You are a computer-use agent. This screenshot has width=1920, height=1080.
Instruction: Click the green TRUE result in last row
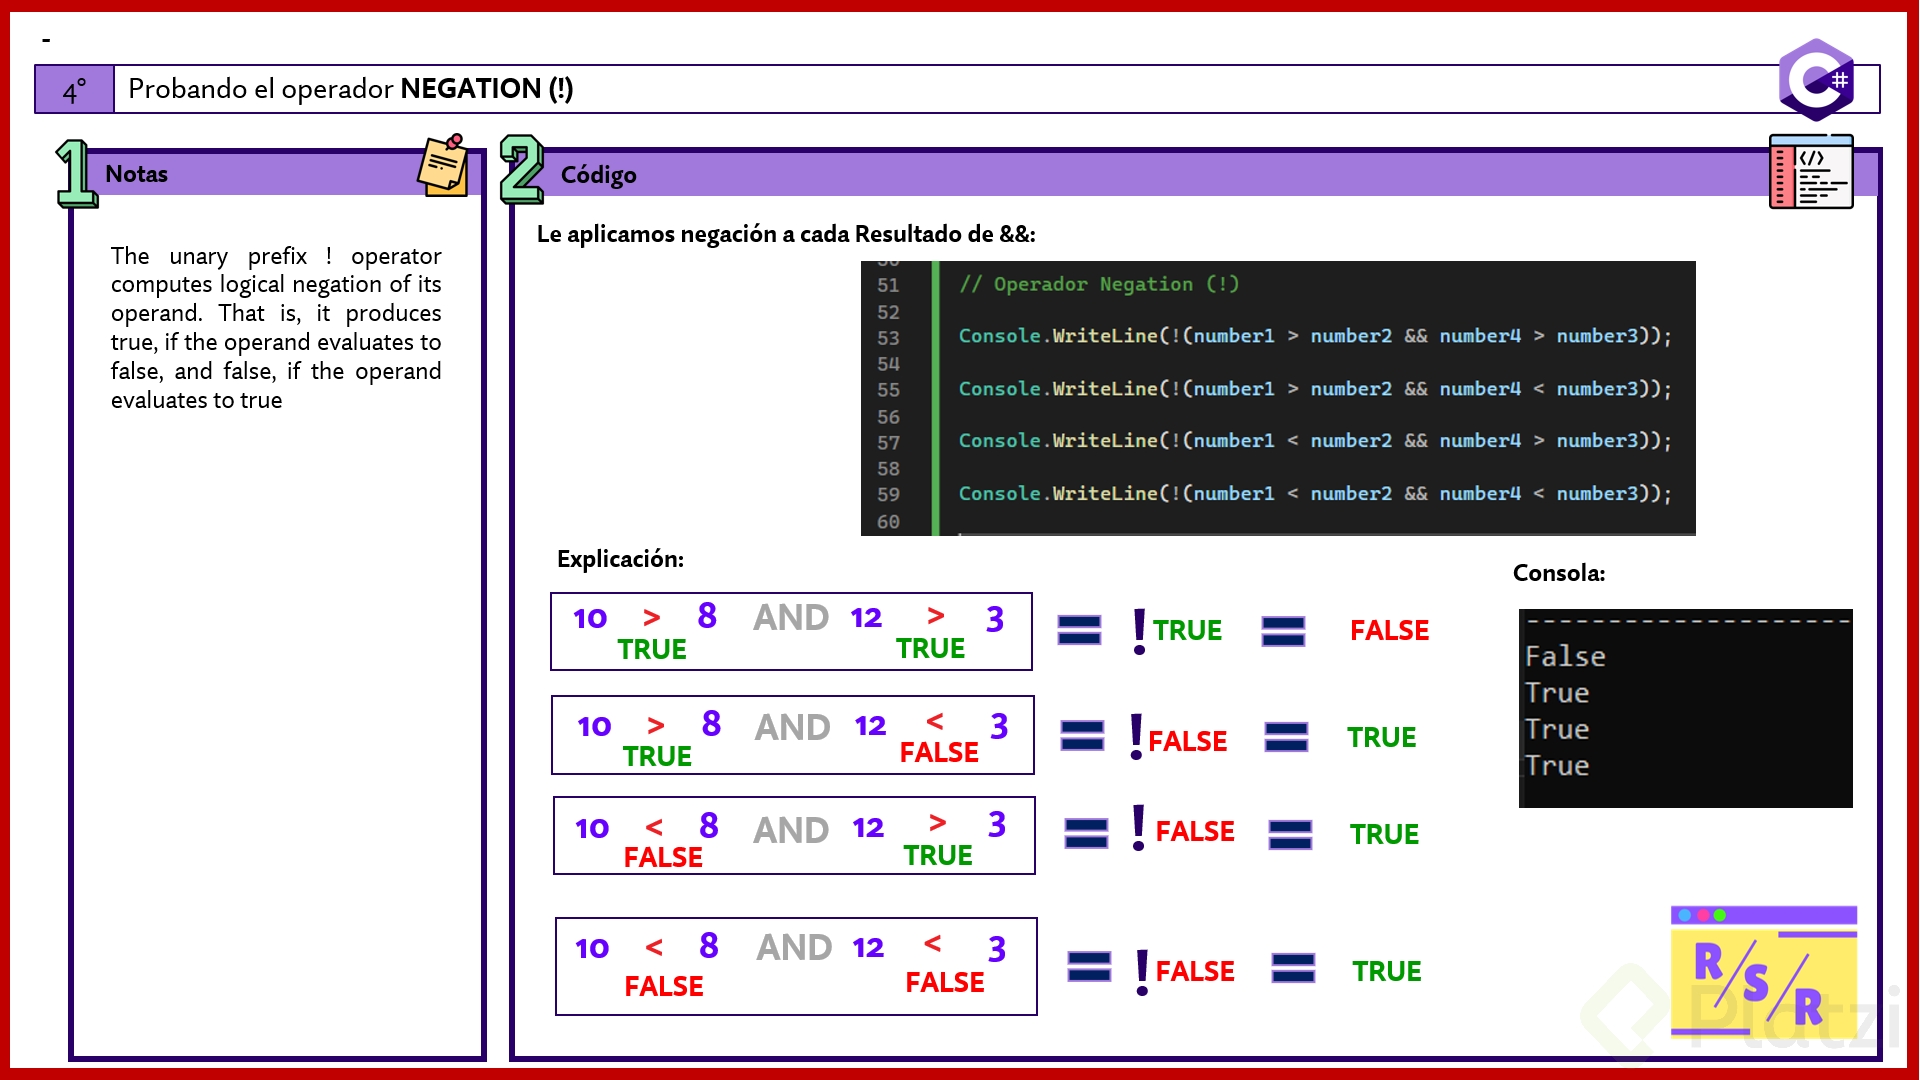[1386, 971]
